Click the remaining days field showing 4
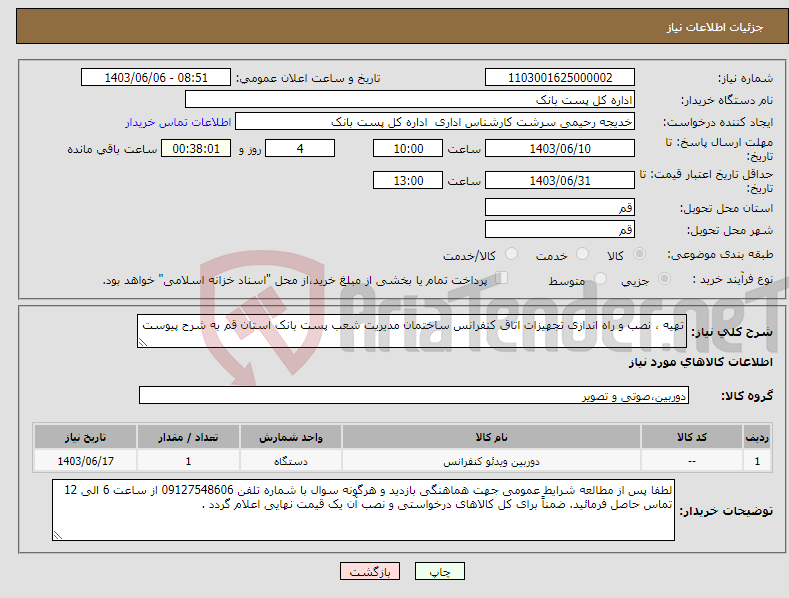Image resolution: width=789 pixels, height=598 pixels. click(x=300, y=148)
